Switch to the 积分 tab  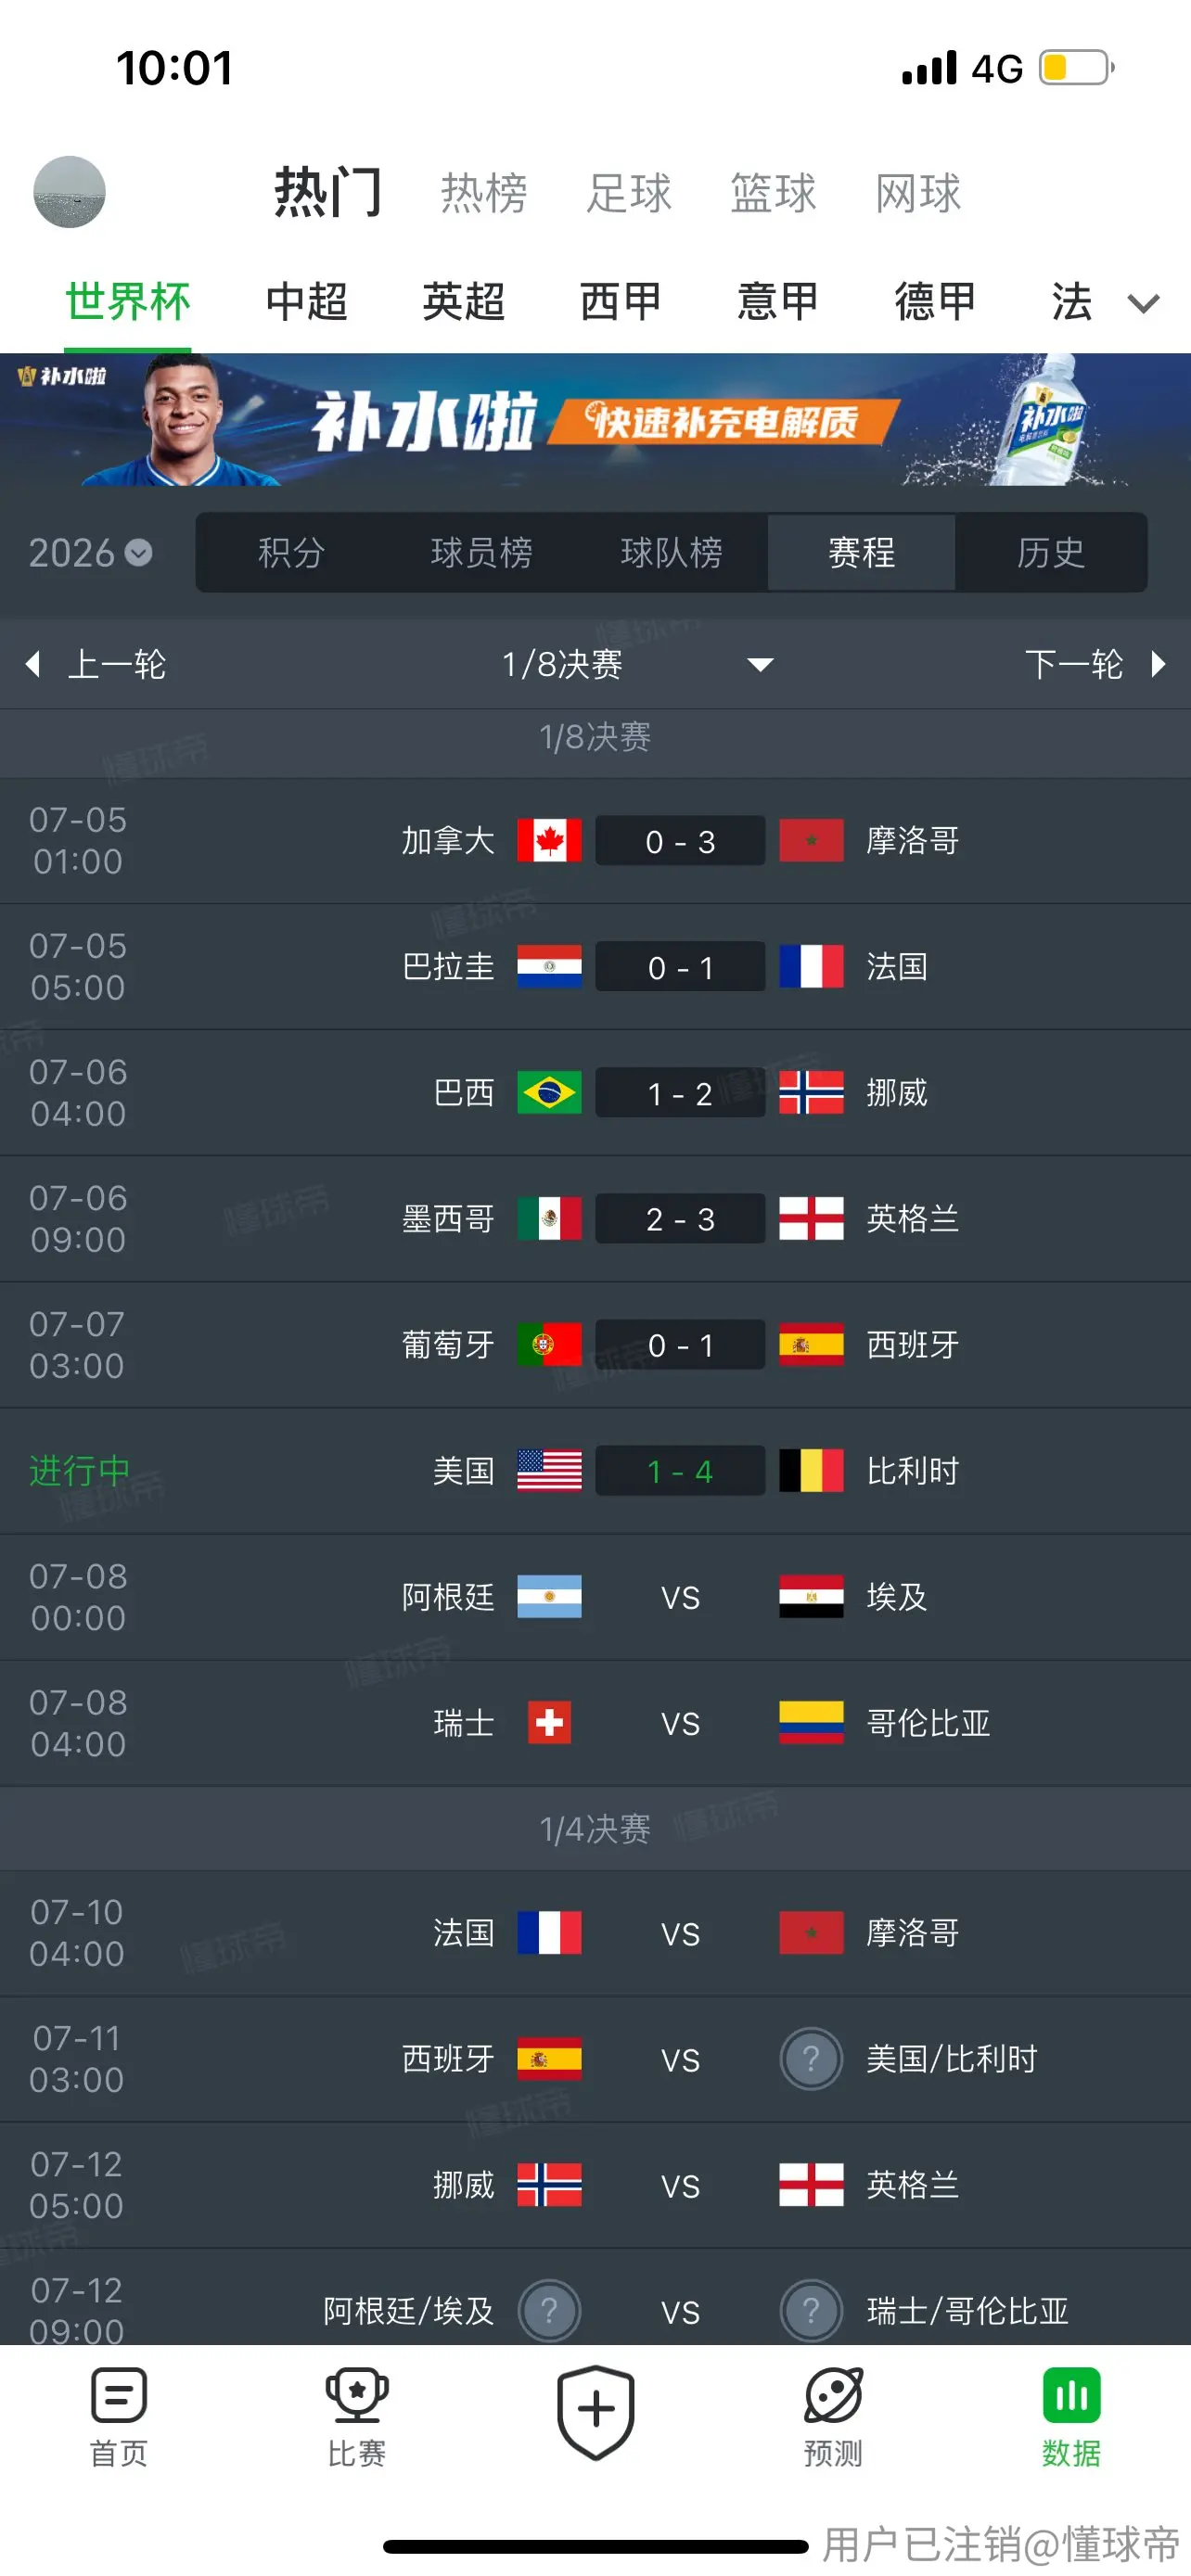291,552
